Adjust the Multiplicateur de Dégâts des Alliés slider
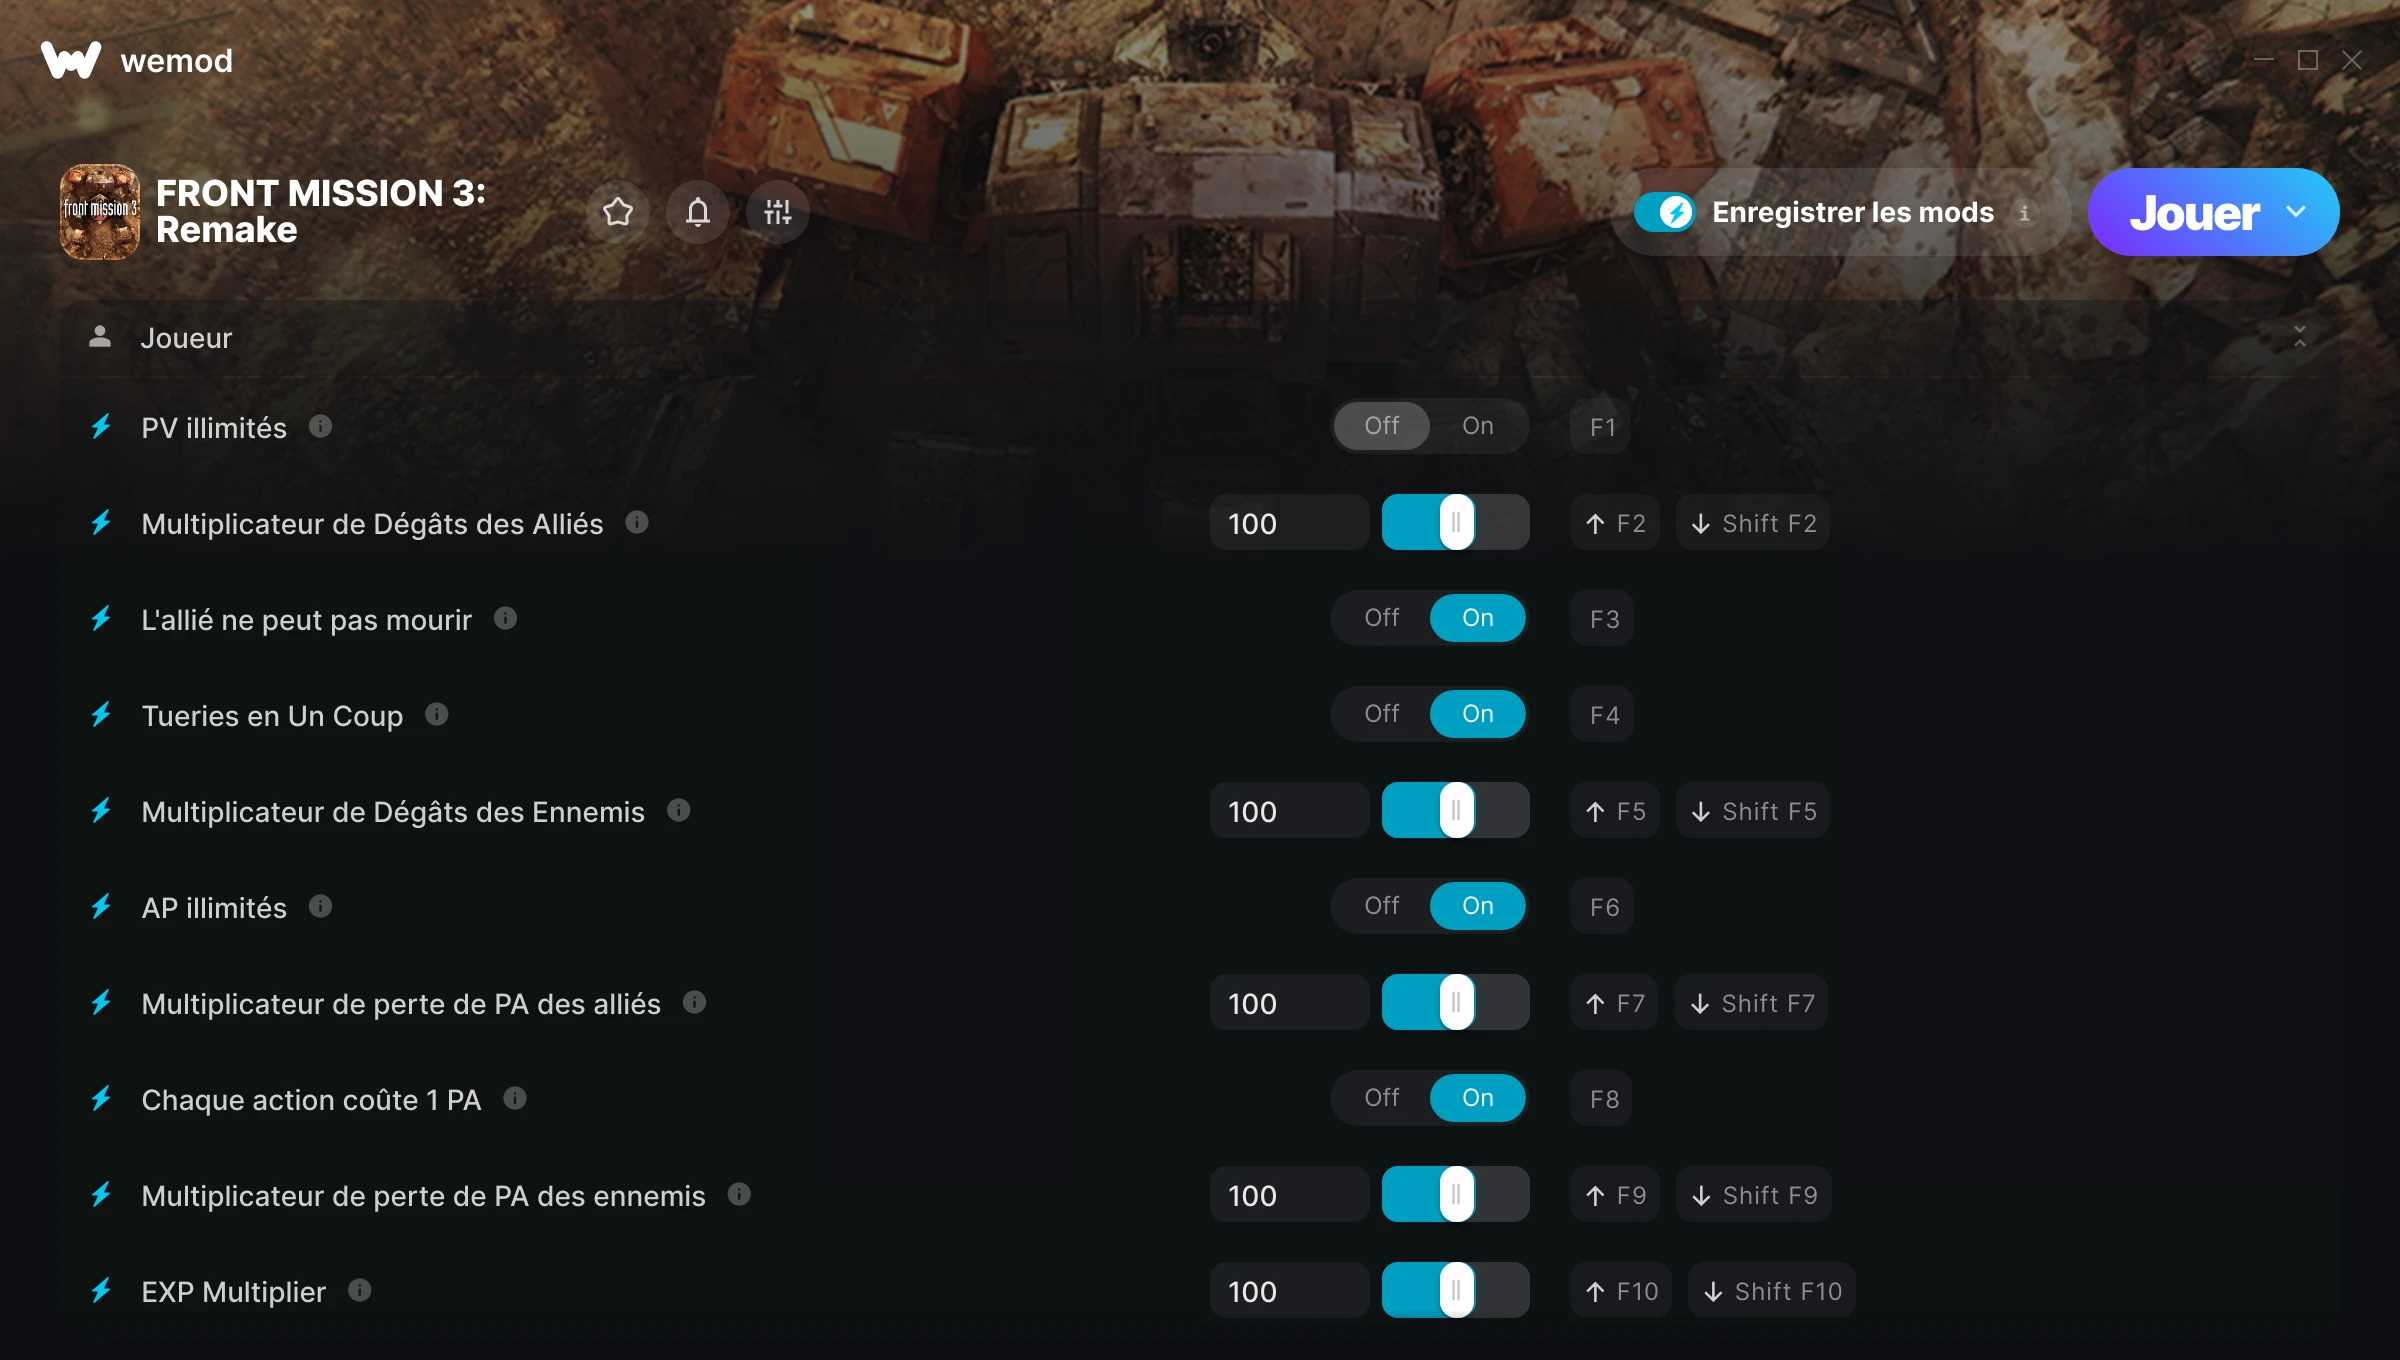The height and width of the screenshot is (1360, 2400). click(1456, 522)
